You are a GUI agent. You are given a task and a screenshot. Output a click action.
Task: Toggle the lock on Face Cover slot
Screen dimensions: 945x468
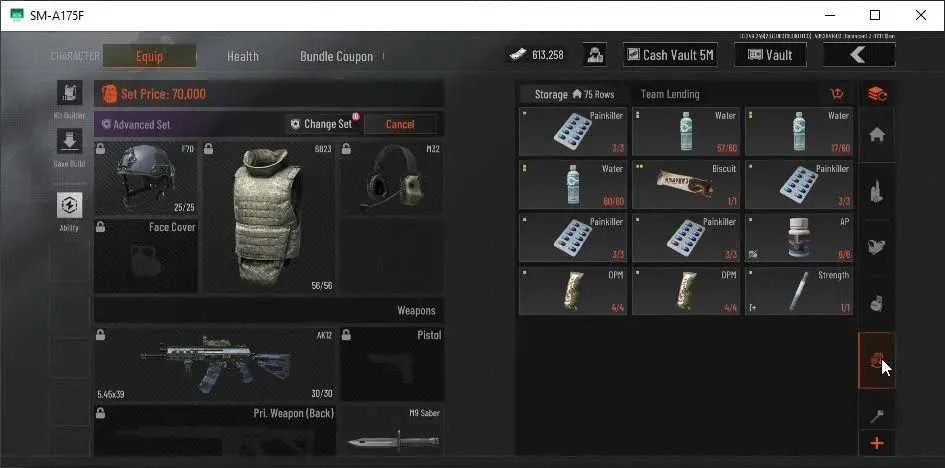coord(101,227)
